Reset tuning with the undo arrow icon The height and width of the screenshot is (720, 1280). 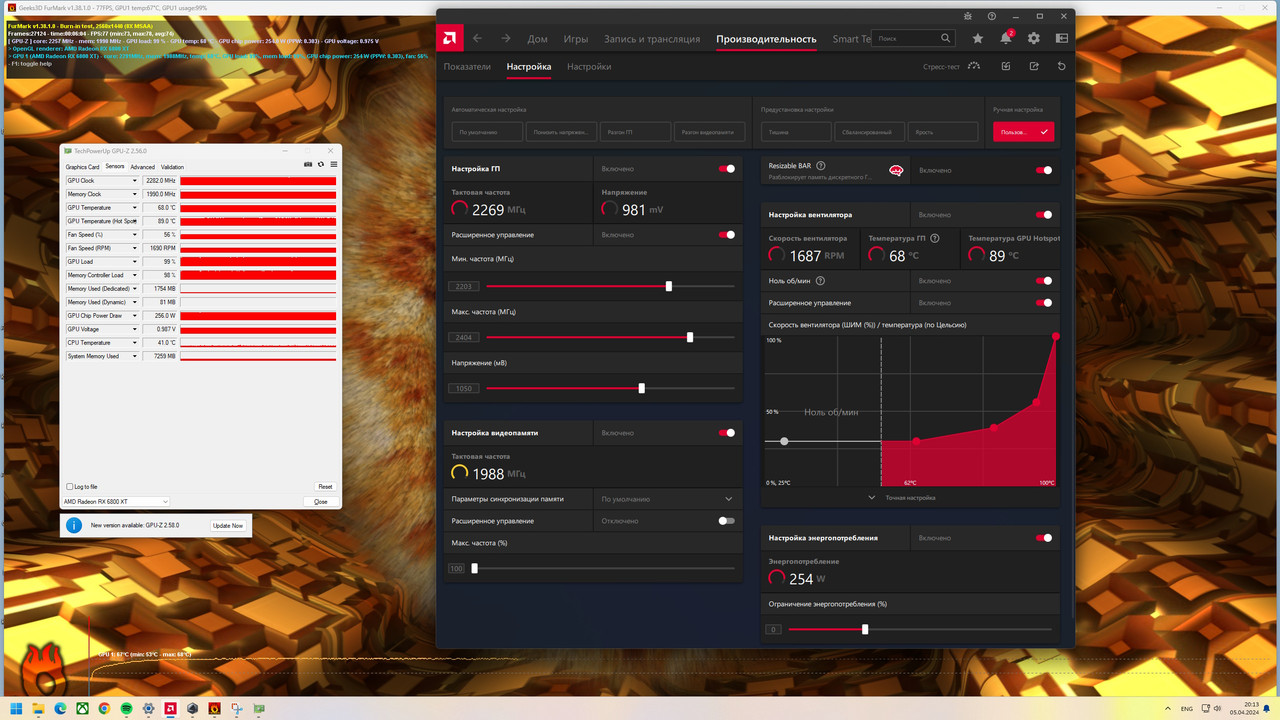click(x=1062, y=66)
